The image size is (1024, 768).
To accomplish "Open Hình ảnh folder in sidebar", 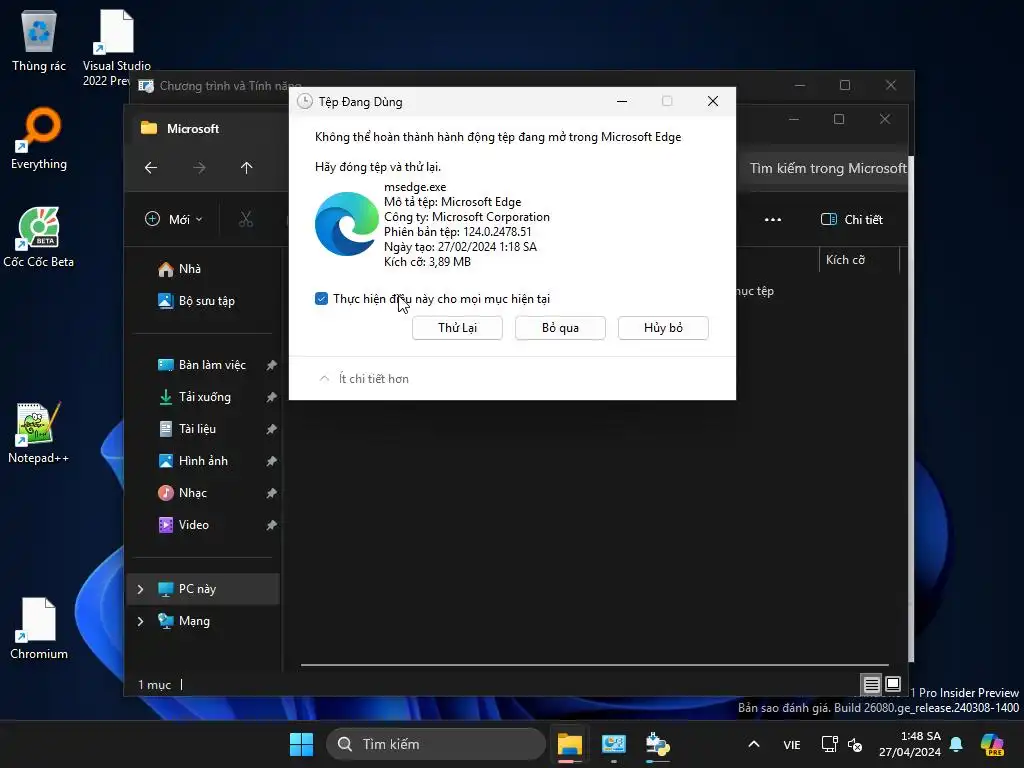I will 193,461.
